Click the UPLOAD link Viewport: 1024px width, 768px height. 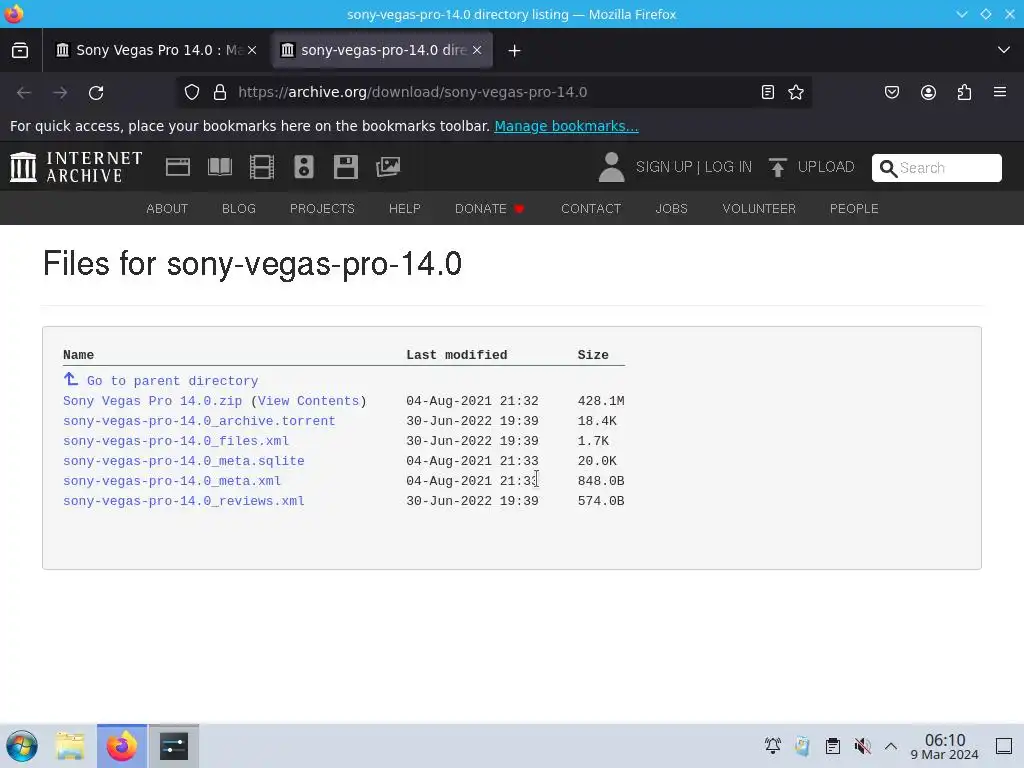826,167
